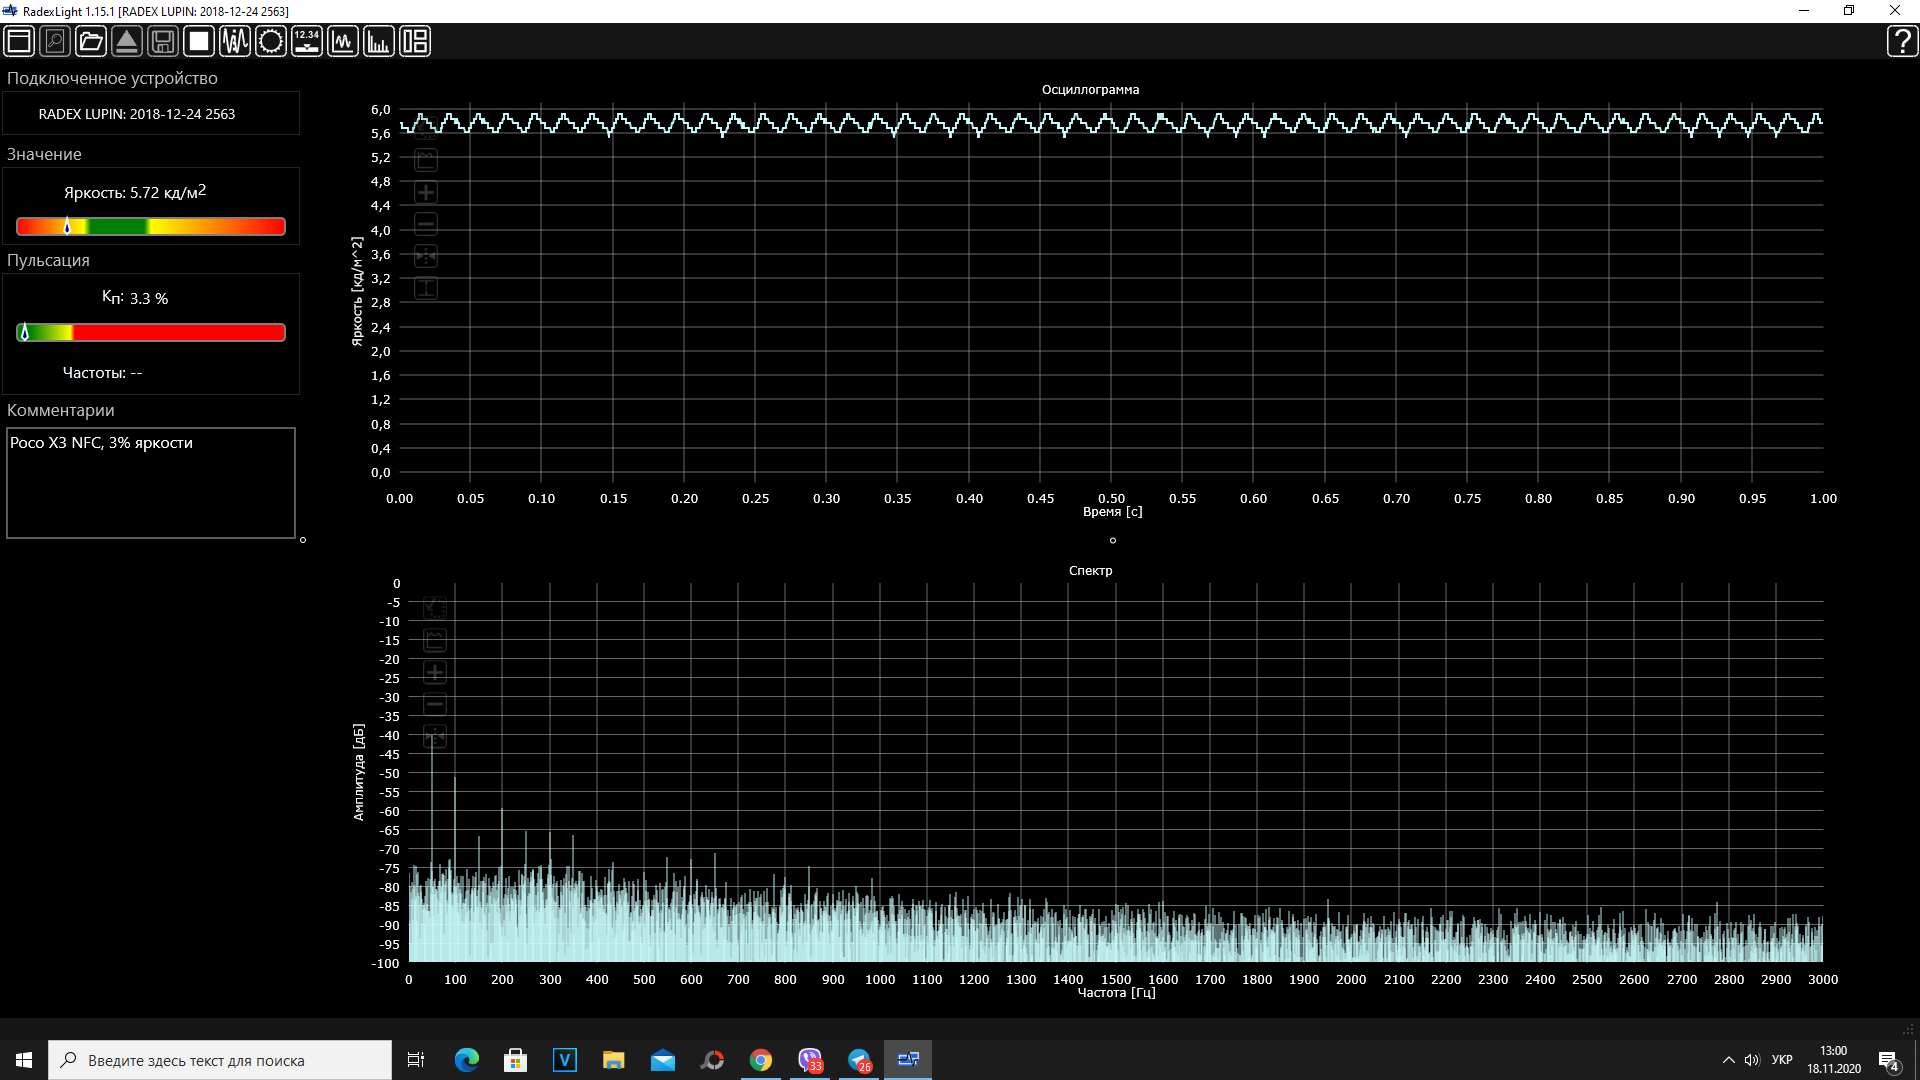Viewport: 1920px width, 1080px height.
Task: Select the pulsation waveform measurement icon
Action: coord(235,41)
